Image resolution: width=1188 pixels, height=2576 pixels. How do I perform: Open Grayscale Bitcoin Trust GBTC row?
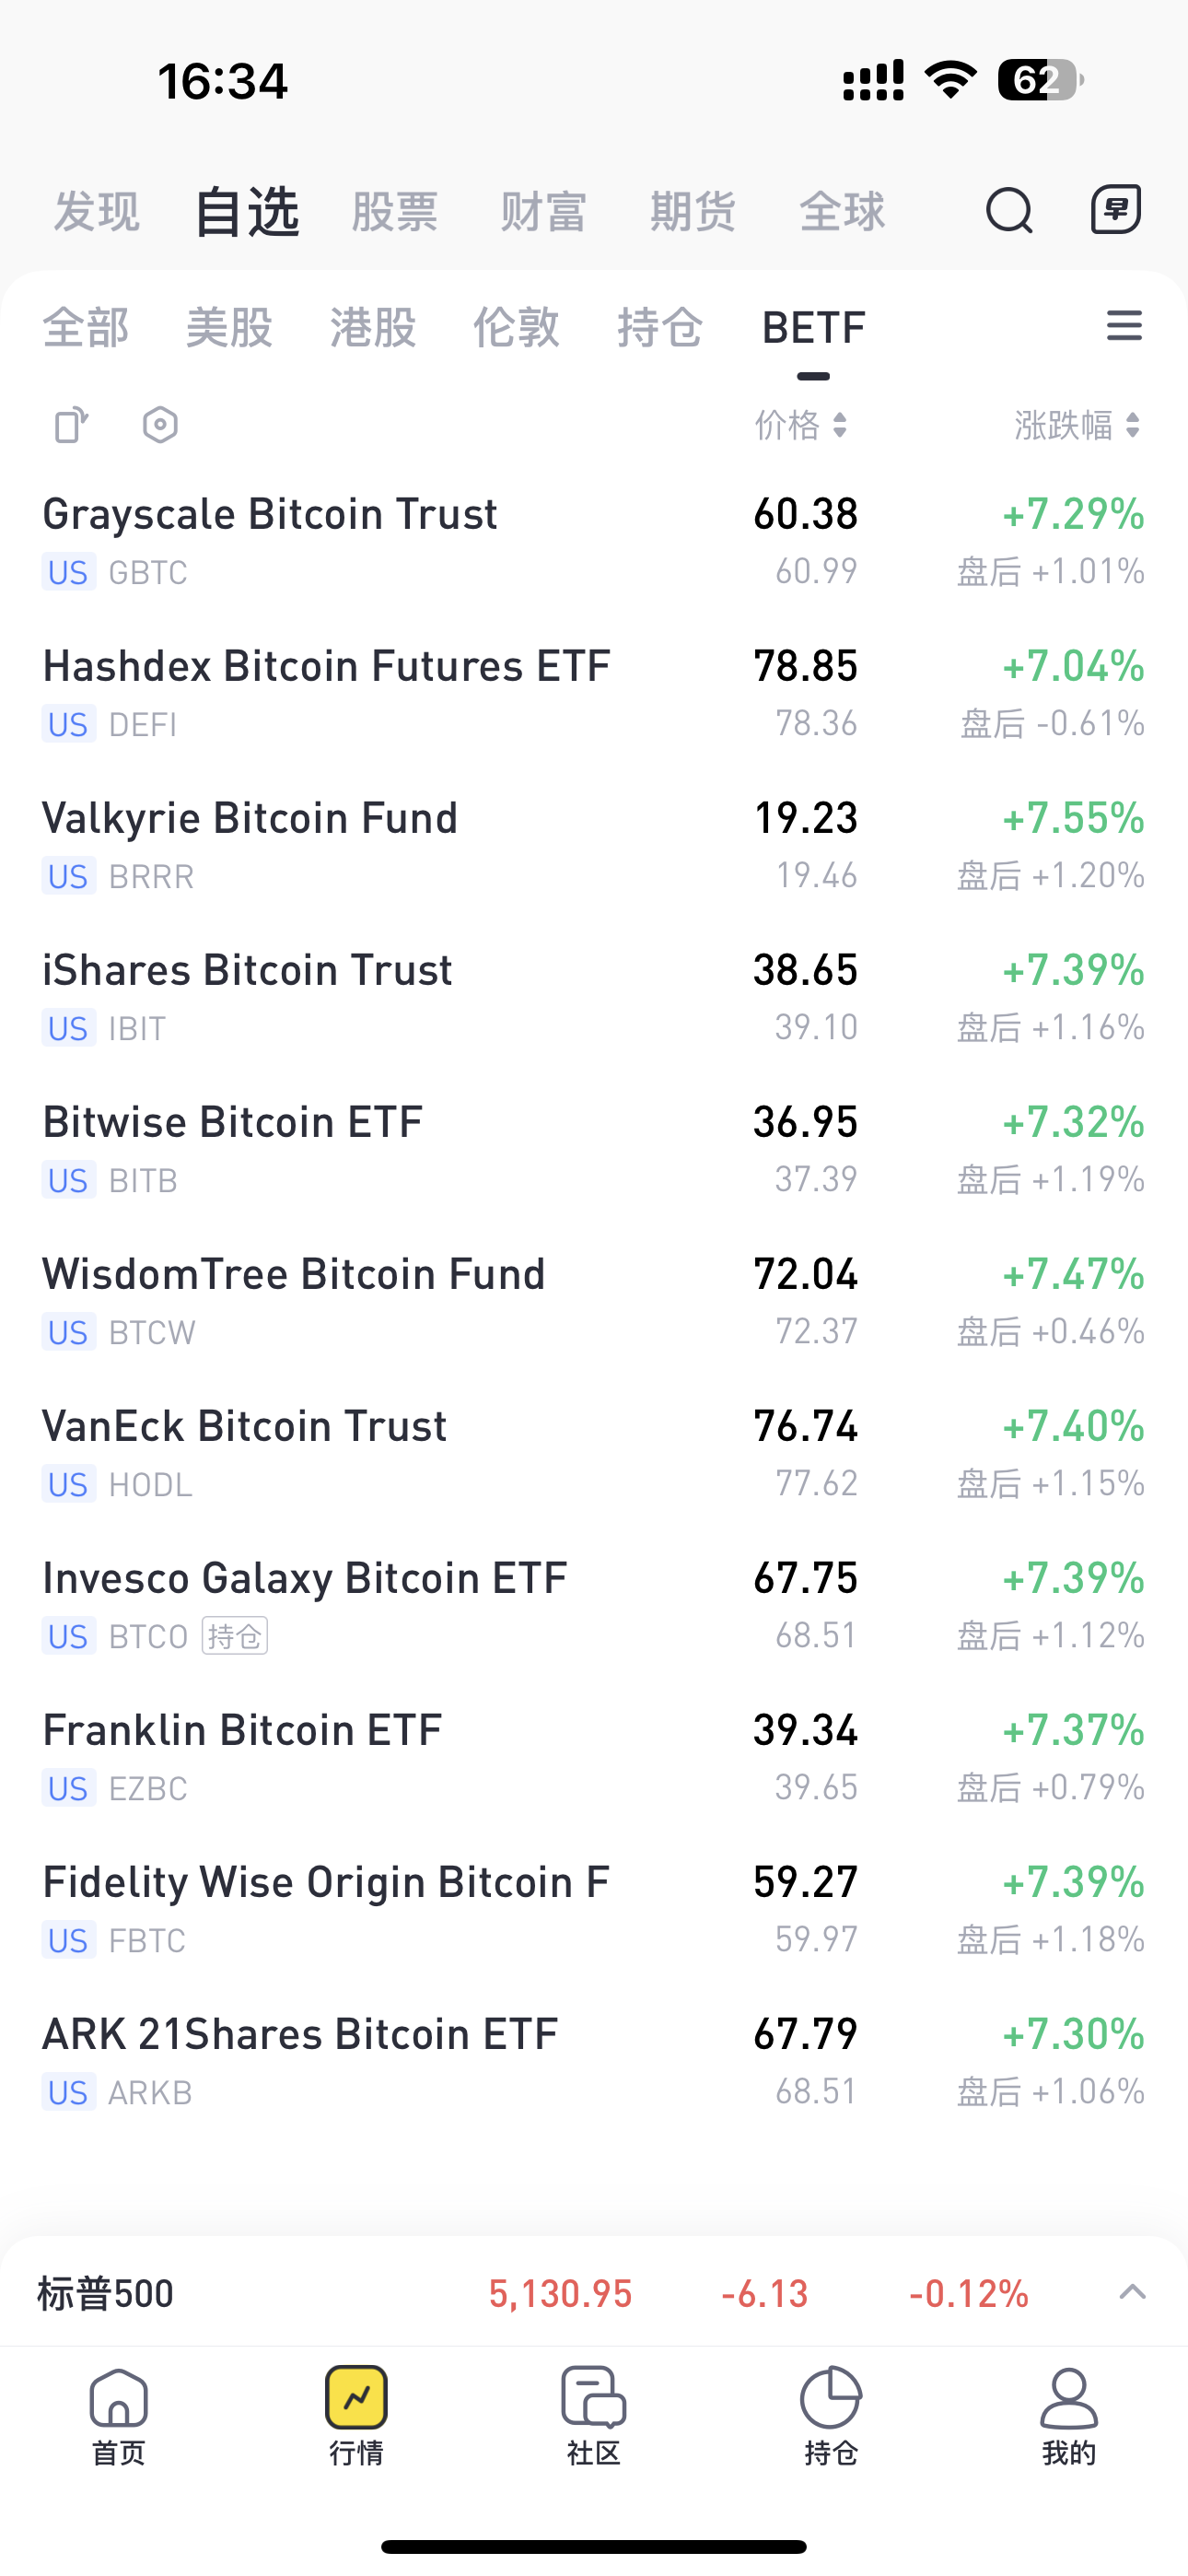tap(594, 541)
